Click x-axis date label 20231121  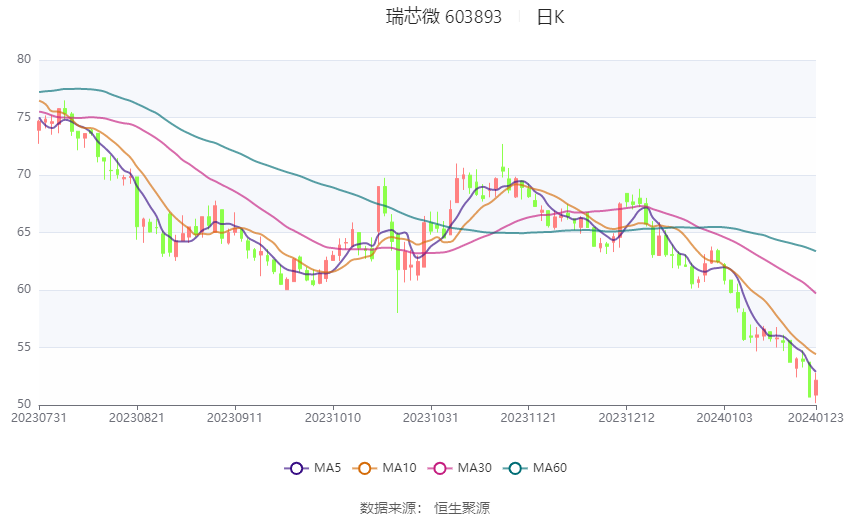[x=529, y=418]
